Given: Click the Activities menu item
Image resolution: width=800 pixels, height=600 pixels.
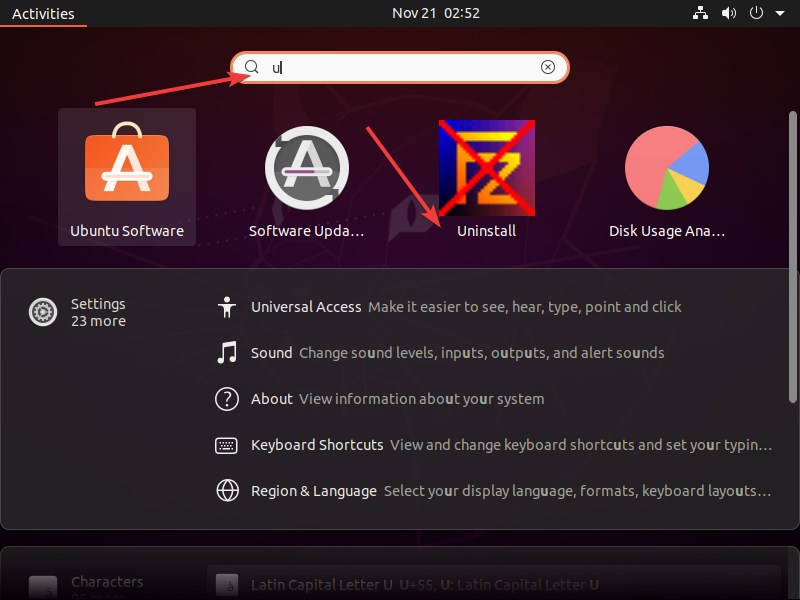Looking at the screenshot, I should coord(44,13).
